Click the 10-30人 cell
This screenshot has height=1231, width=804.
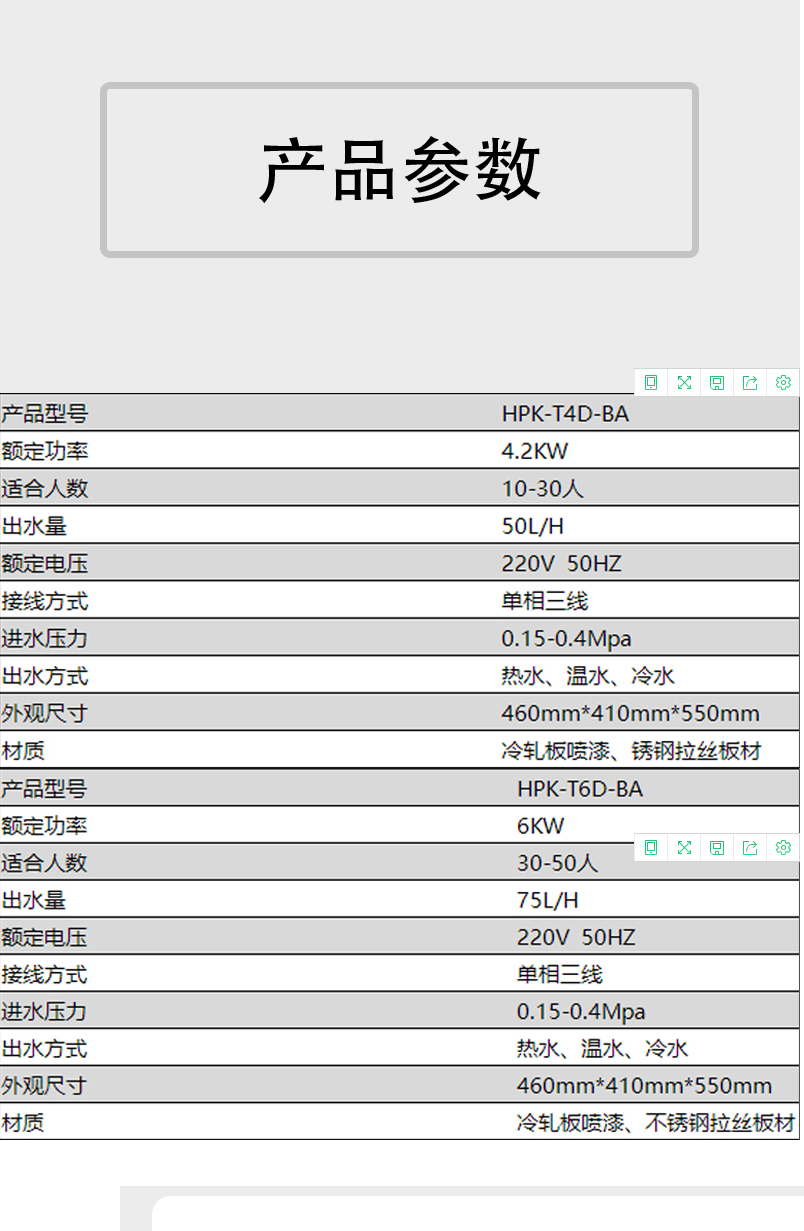[x=542, y=488]
